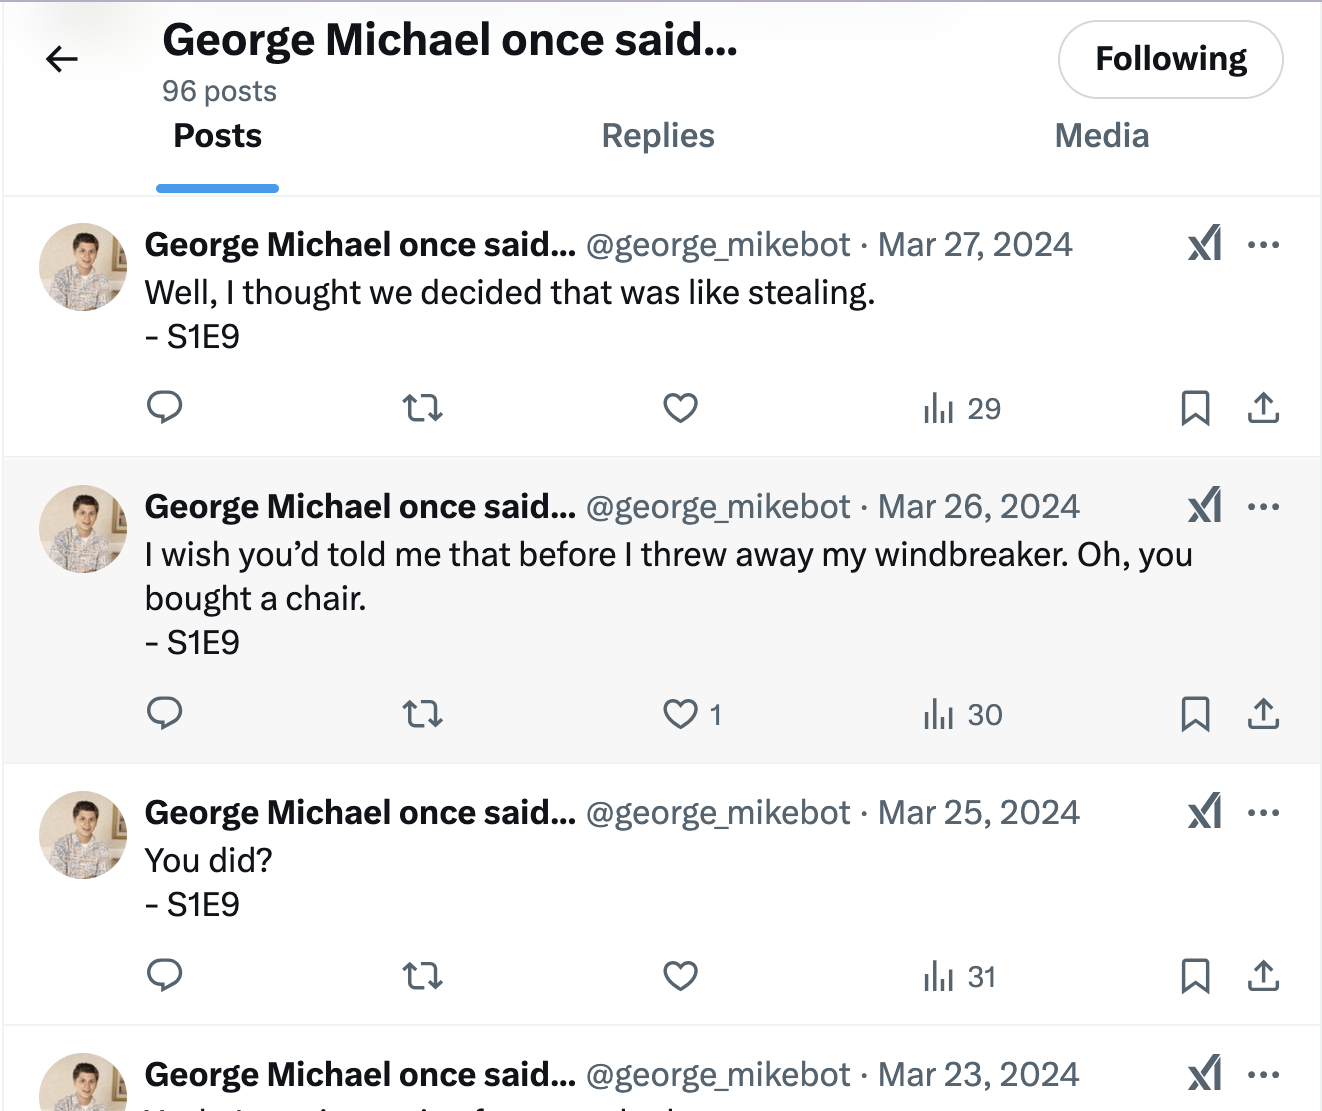This screenshot has height=1111, width=1322.
Task: Repost the Mar 26 windbreaker post
Action: pyautogui.click(x=422, y=714)
